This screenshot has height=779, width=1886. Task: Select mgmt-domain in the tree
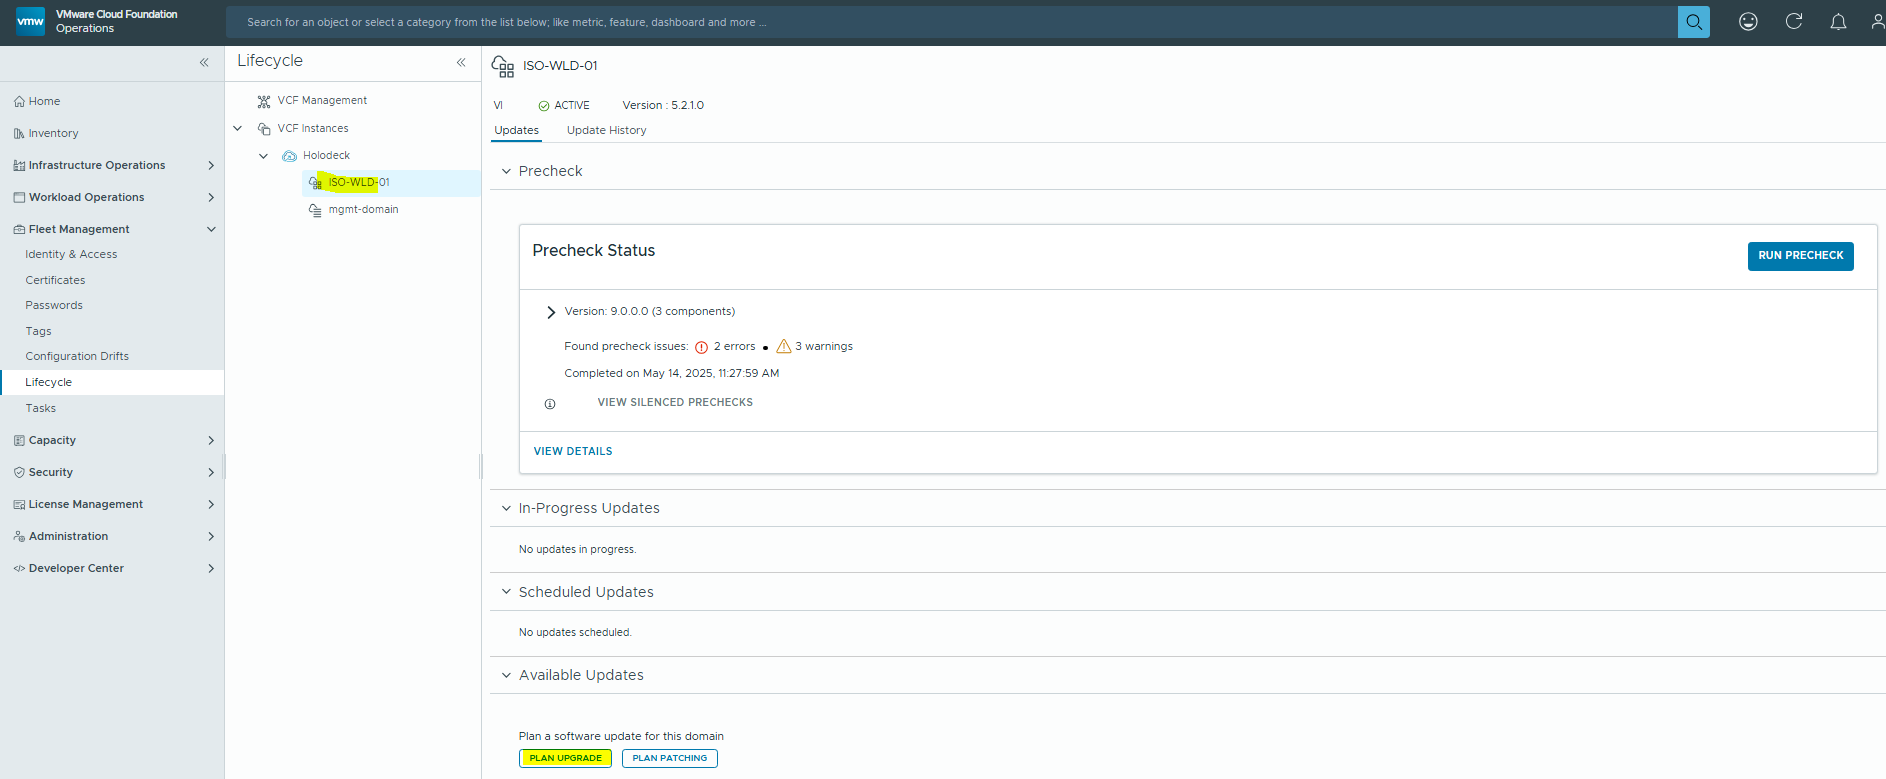363,210
